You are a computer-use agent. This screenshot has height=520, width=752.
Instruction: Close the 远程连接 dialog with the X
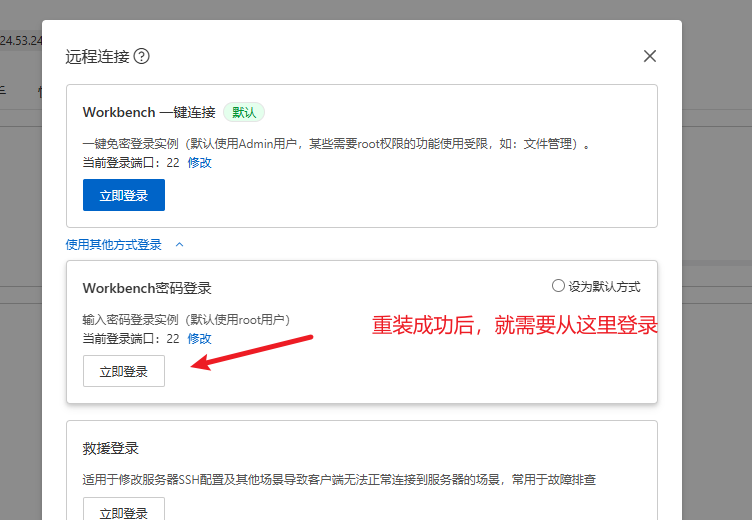(x=650, y=56)
